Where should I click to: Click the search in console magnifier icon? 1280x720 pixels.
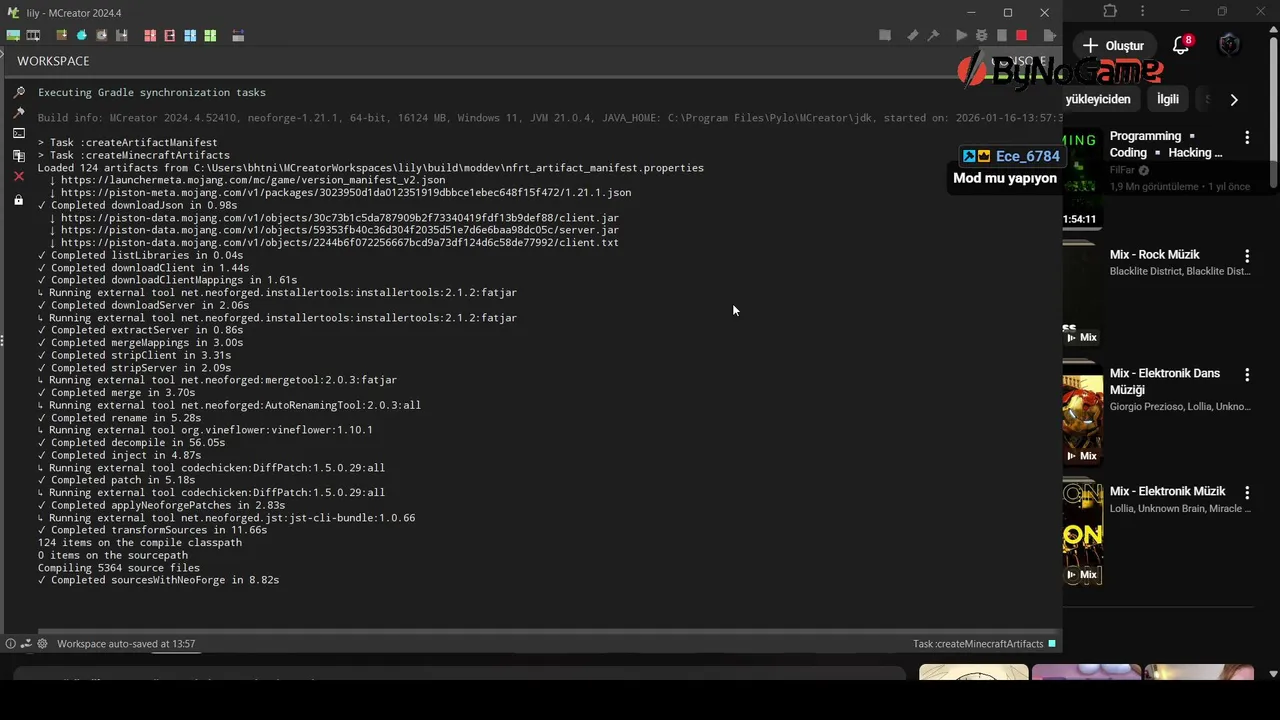click(18, 92)
